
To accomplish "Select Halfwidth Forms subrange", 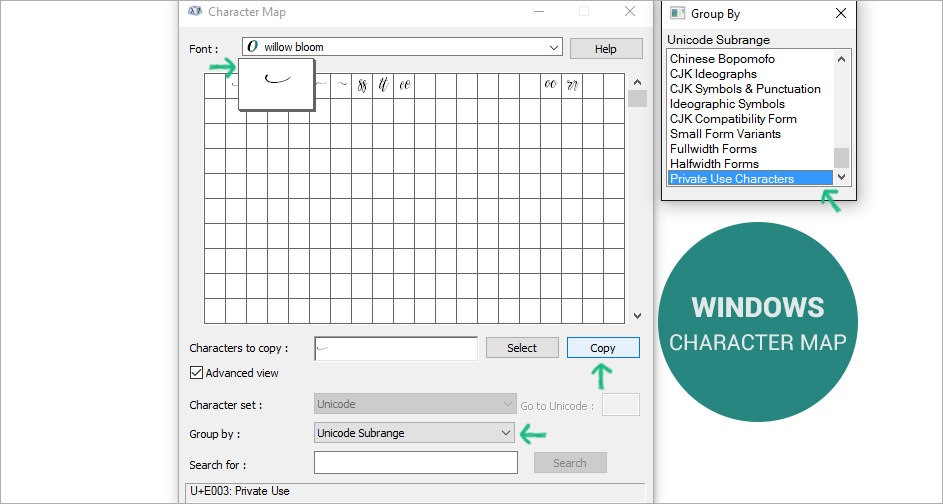I will 714,164.
